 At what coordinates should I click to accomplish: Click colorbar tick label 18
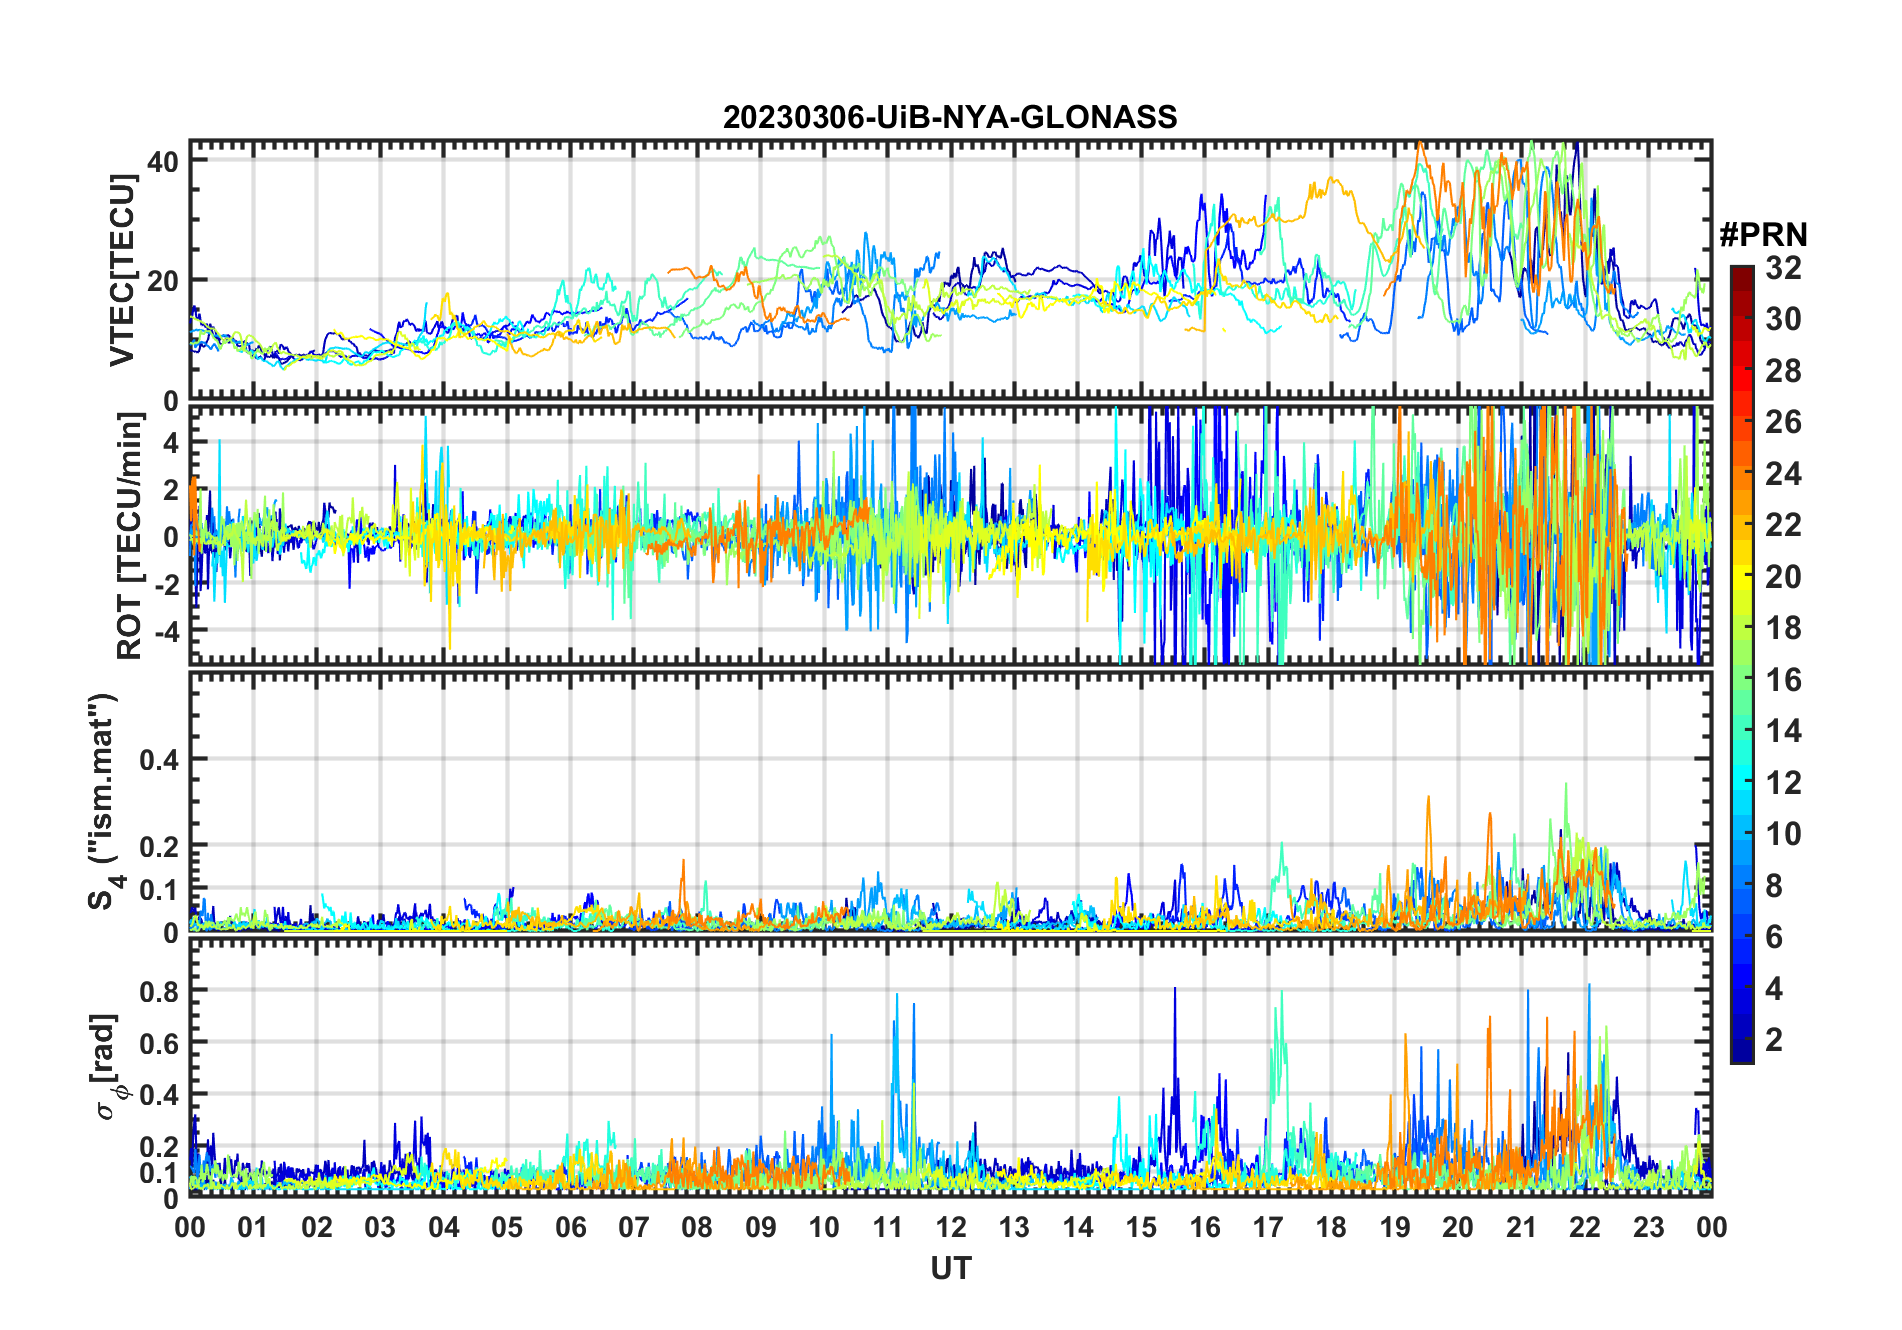coord(1784,628)
